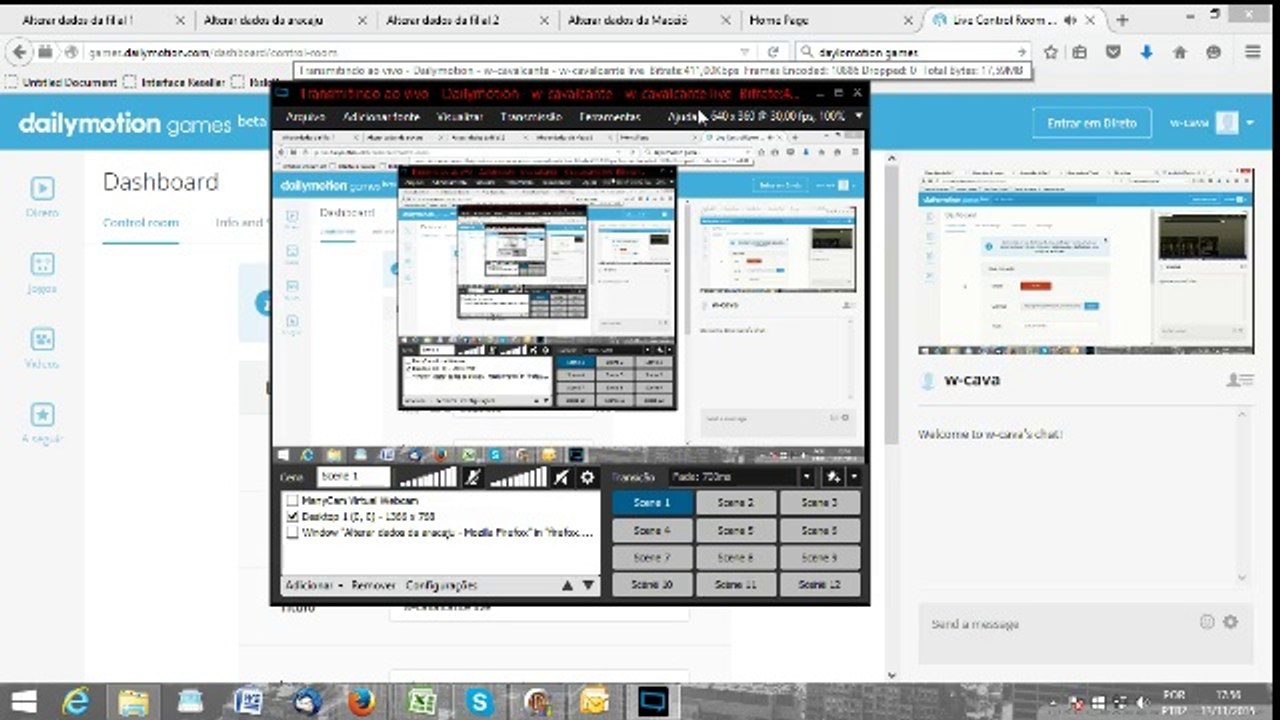Screen dimensions: 1280x720
Task: Move selected source up with the arrow
Action: [x=568, y=585]
